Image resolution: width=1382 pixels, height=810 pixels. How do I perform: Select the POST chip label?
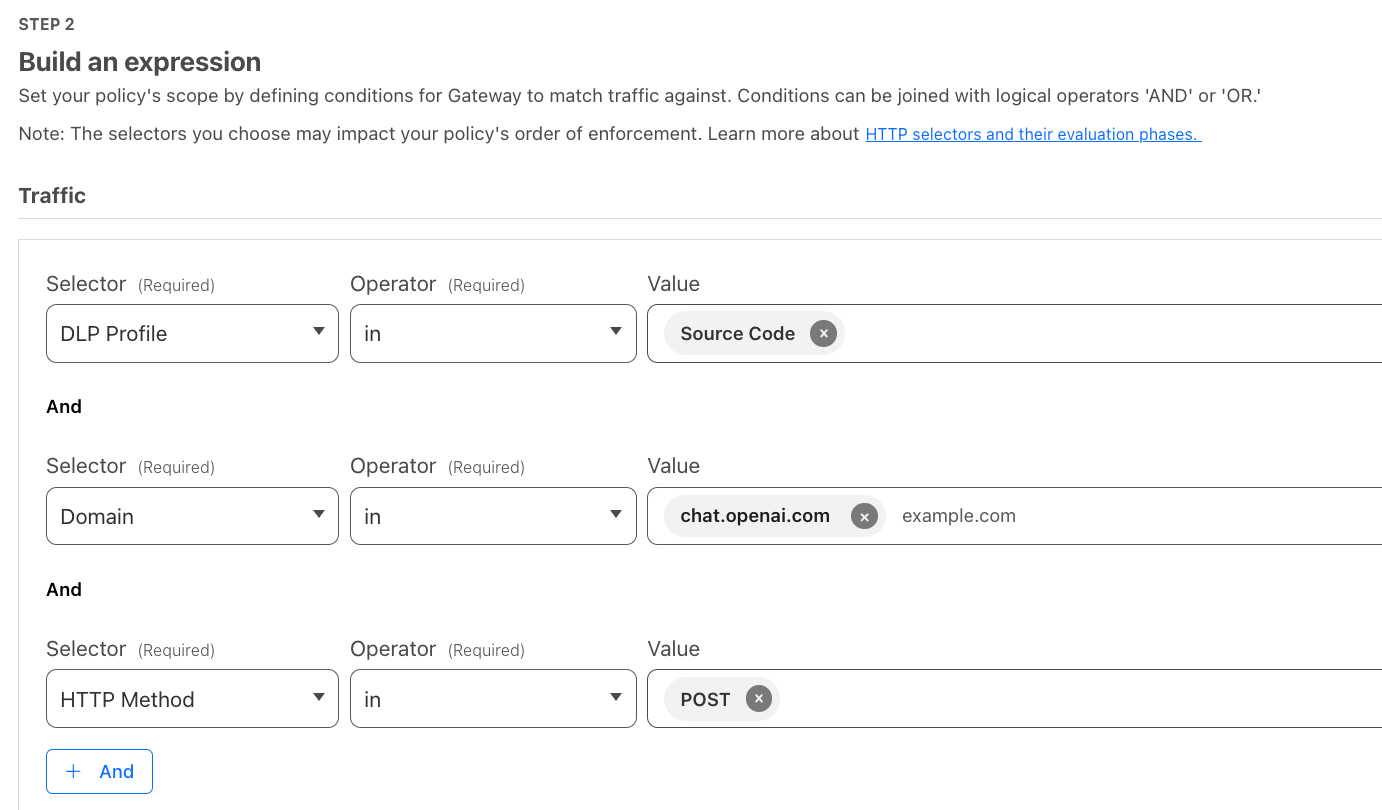[x=705, y=699]
